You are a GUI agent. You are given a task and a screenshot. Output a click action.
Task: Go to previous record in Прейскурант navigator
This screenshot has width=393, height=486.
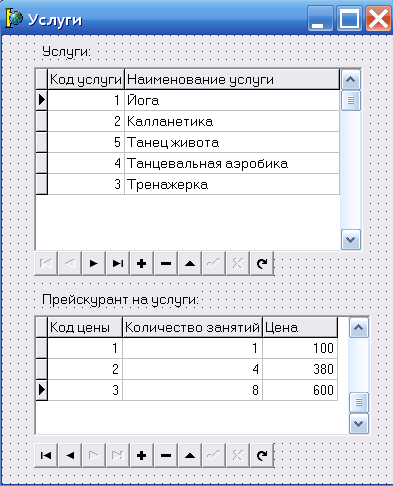click(x=70, y=455)
